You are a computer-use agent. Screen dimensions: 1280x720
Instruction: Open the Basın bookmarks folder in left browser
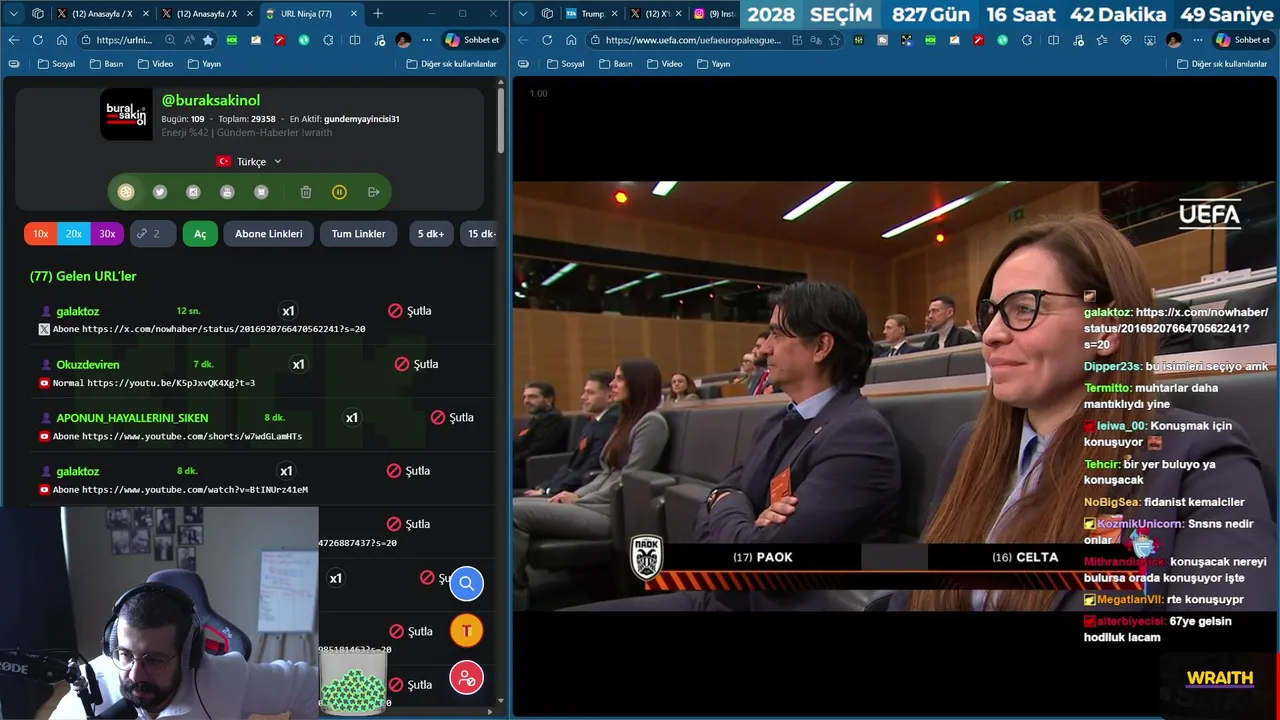point(106,63)
